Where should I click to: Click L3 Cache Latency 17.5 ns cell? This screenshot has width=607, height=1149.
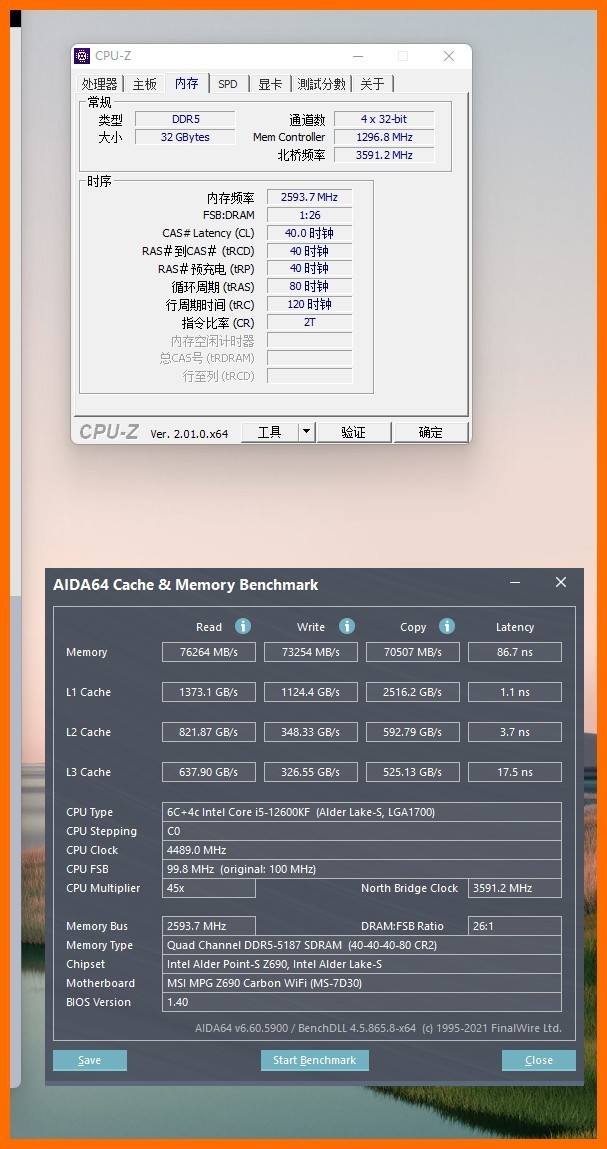(x=515, y=772)
